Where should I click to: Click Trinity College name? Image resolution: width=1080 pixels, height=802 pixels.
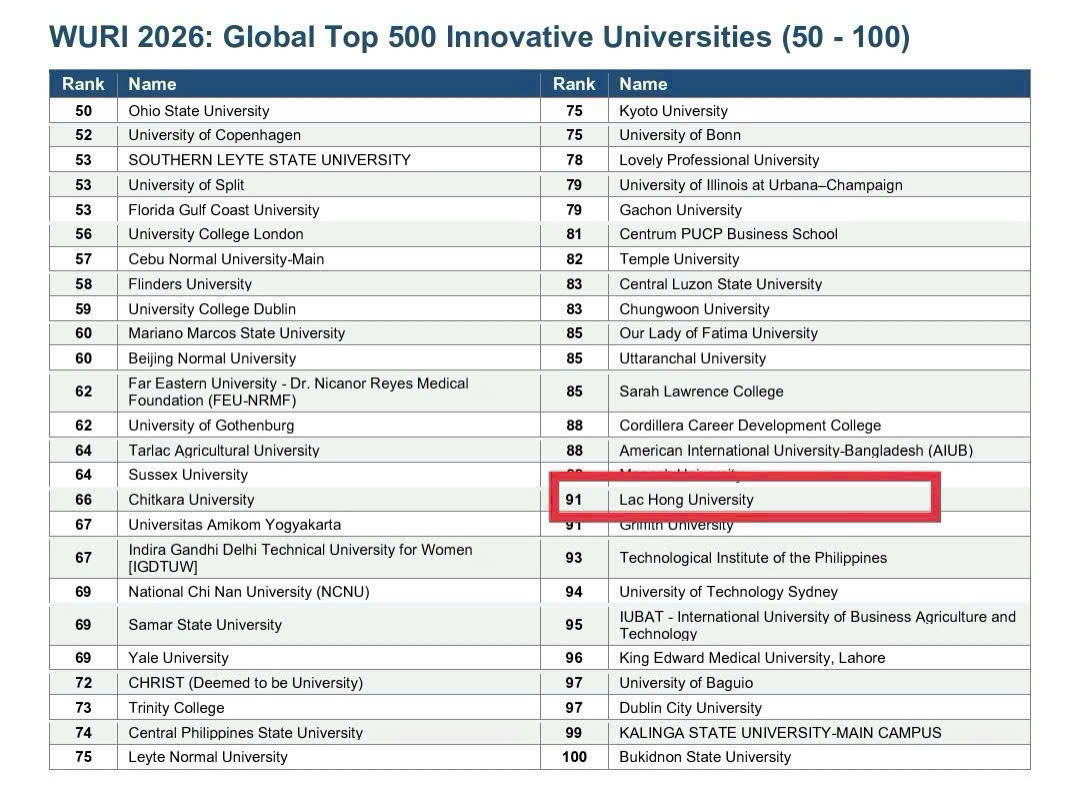[176, 708]
